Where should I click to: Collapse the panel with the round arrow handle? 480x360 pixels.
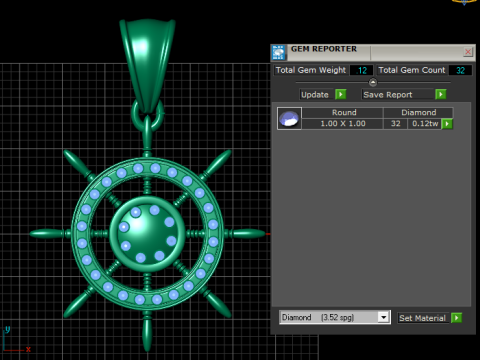(373, 82)
